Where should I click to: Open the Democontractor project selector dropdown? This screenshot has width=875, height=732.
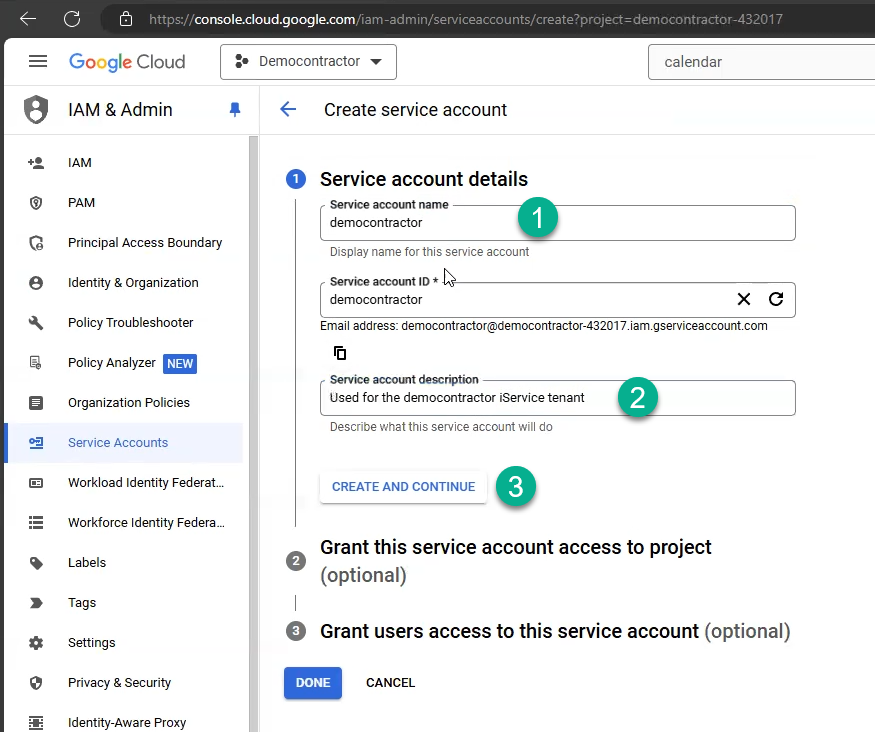(x=309, y=61)
